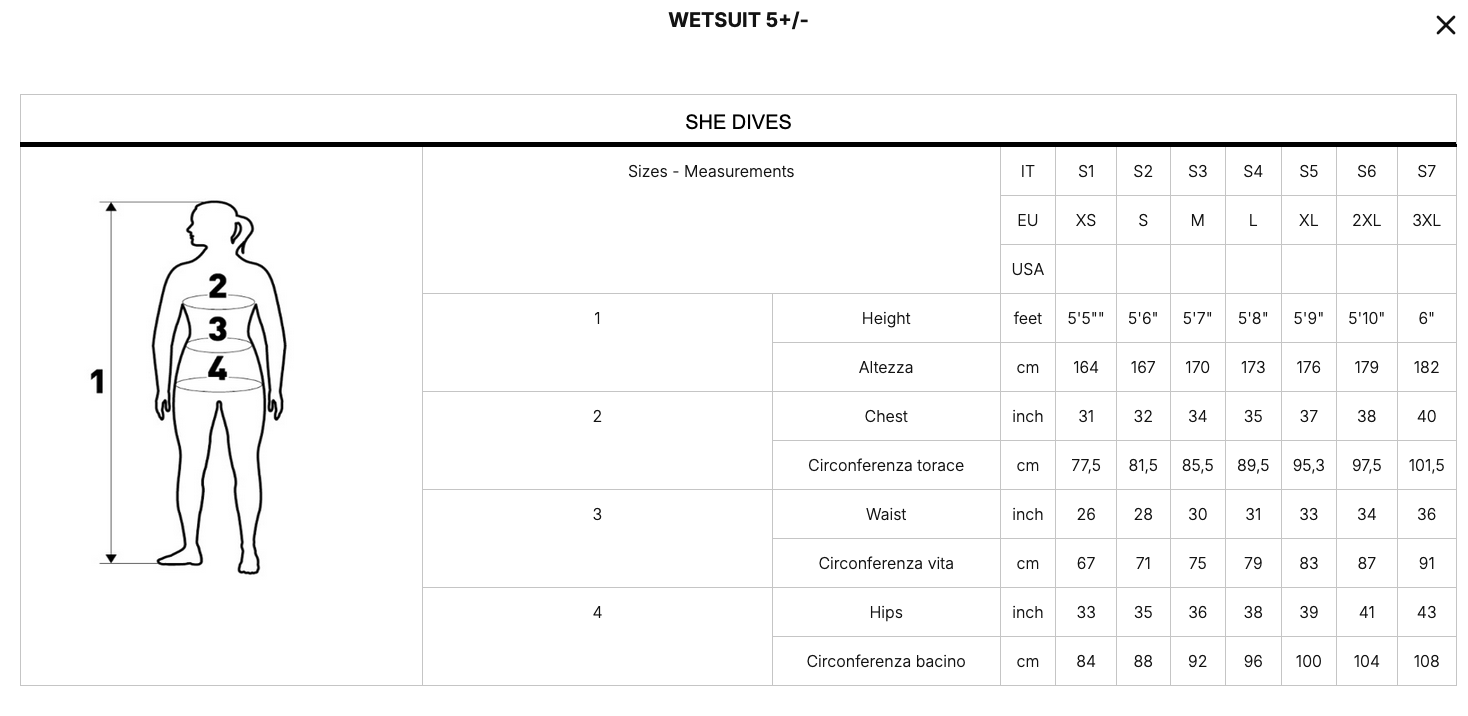Click the USA row label
Screen dimensions: 1468x716
(x=1028, y=269)
